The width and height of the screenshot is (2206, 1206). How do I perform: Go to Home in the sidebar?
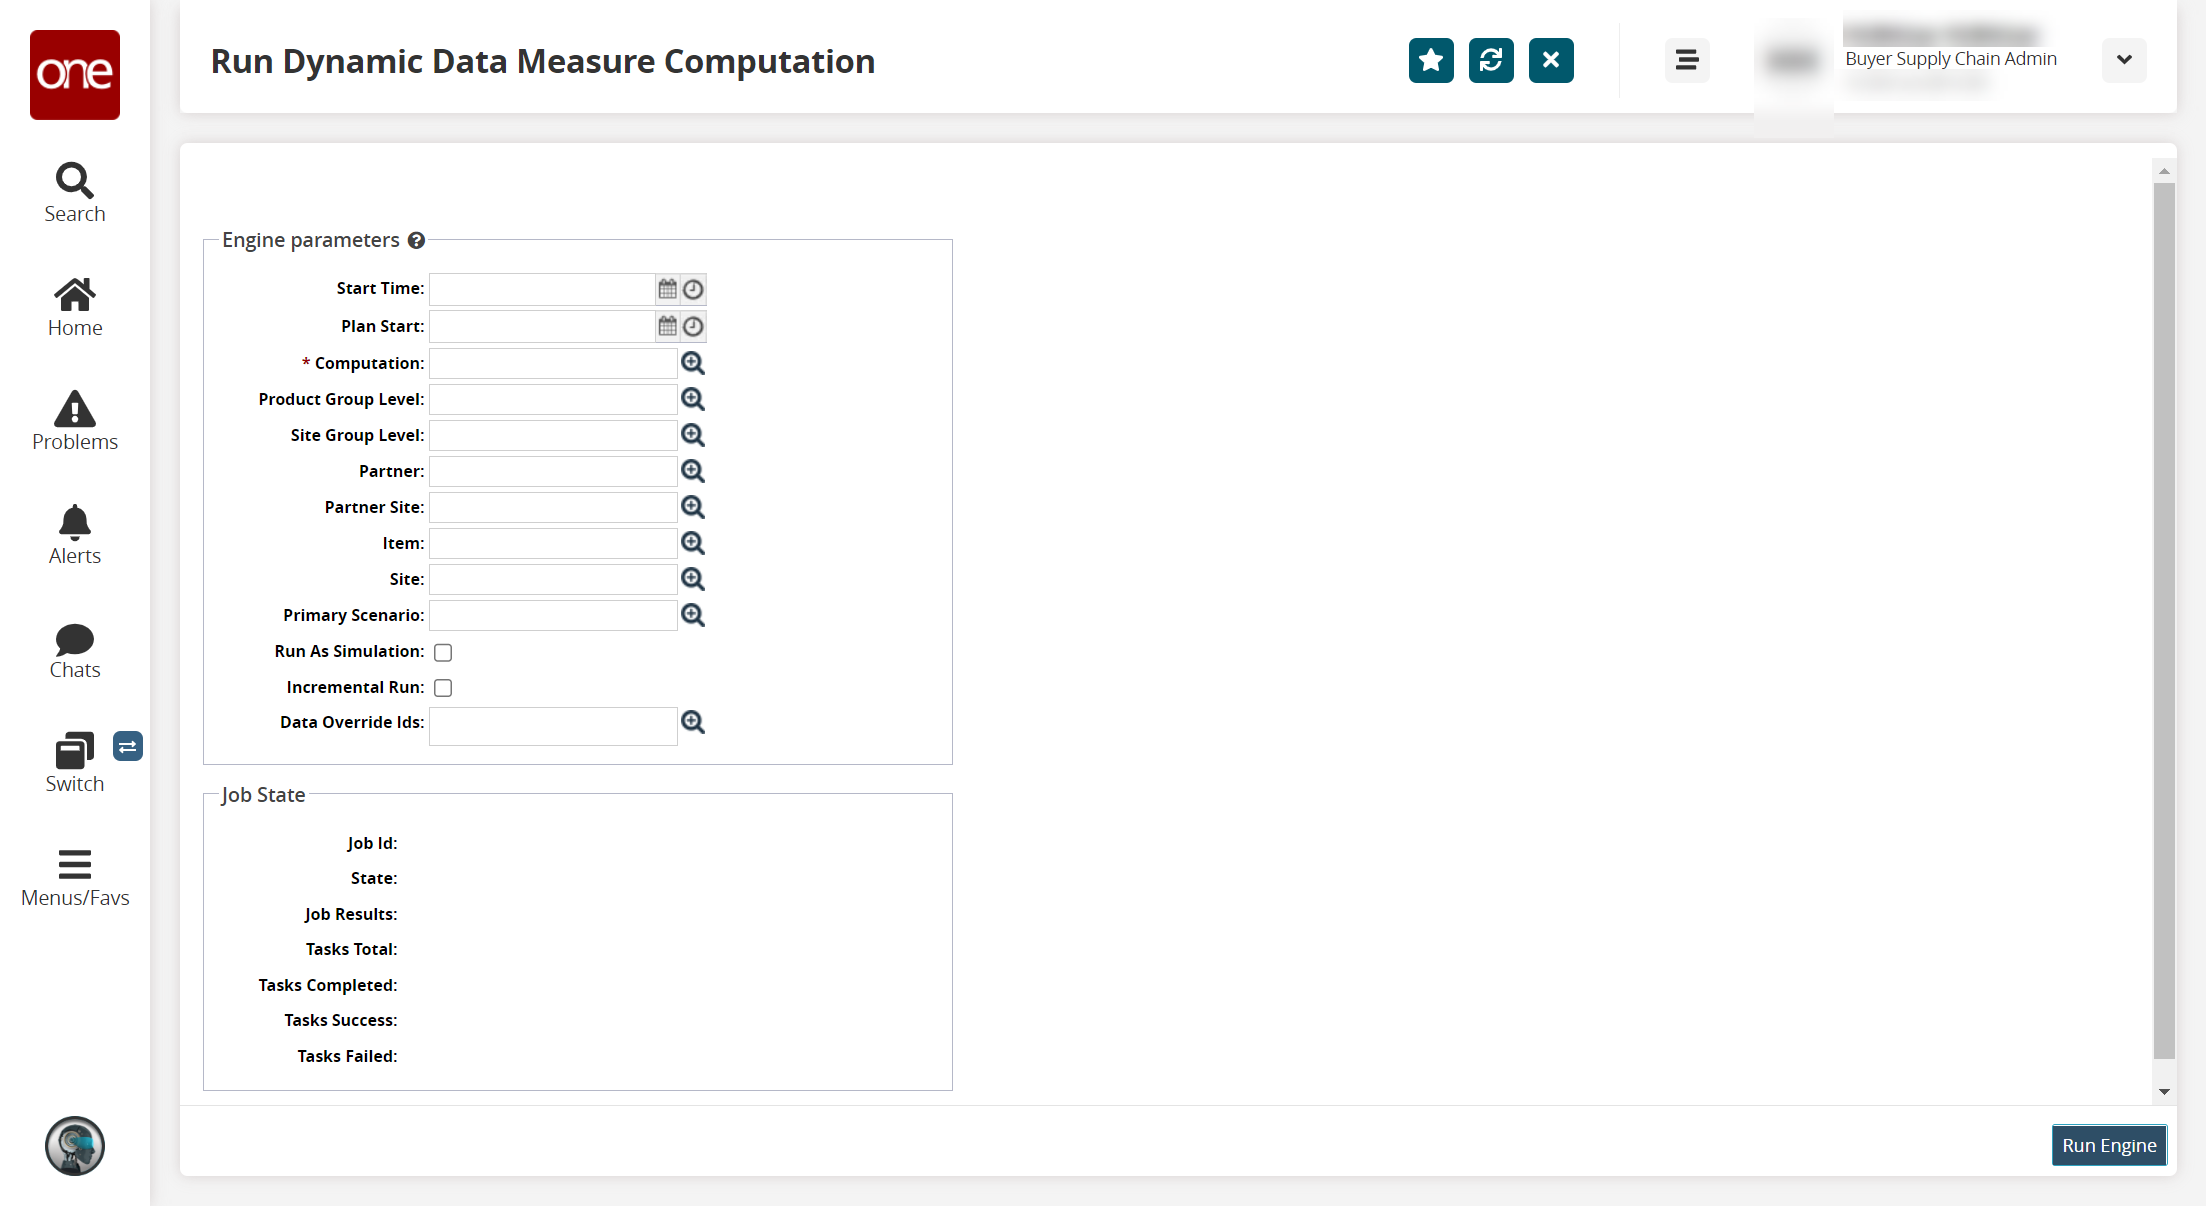[x=75, y=307]
